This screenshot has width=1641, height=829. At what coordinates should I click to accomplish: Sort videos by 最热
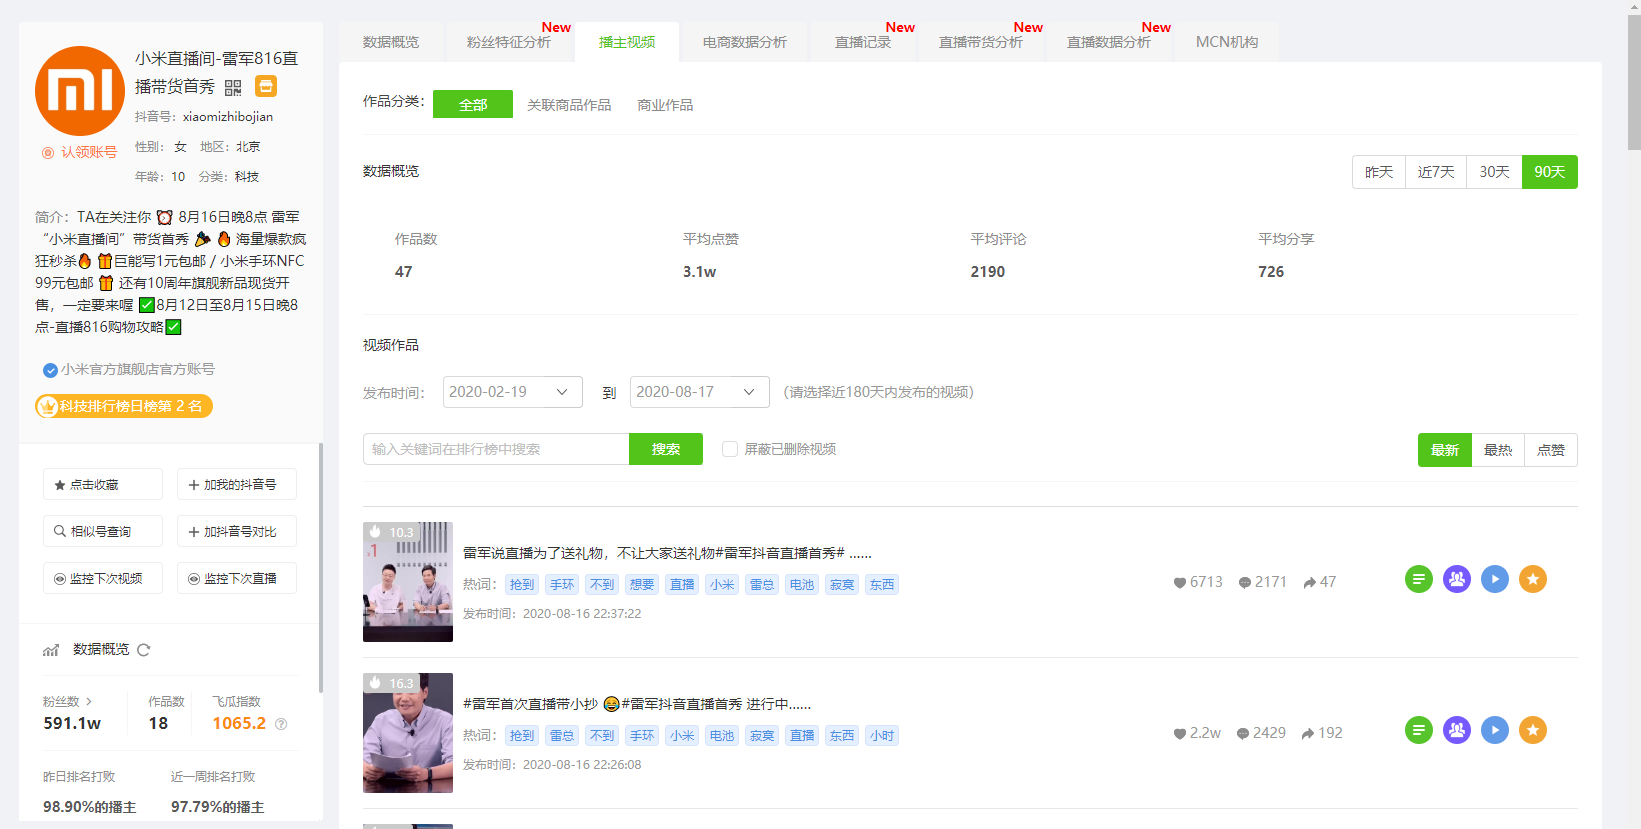(x=1498, y=450)
